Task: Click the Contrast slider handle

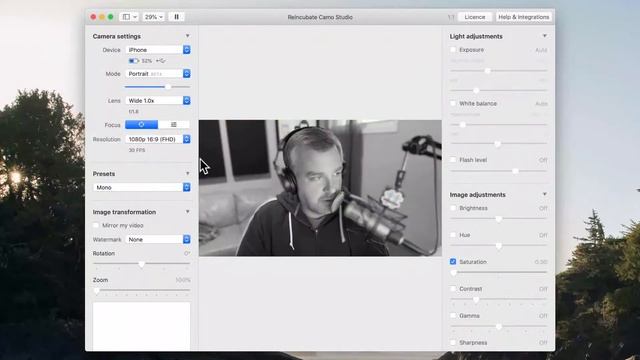Action: 476,300
